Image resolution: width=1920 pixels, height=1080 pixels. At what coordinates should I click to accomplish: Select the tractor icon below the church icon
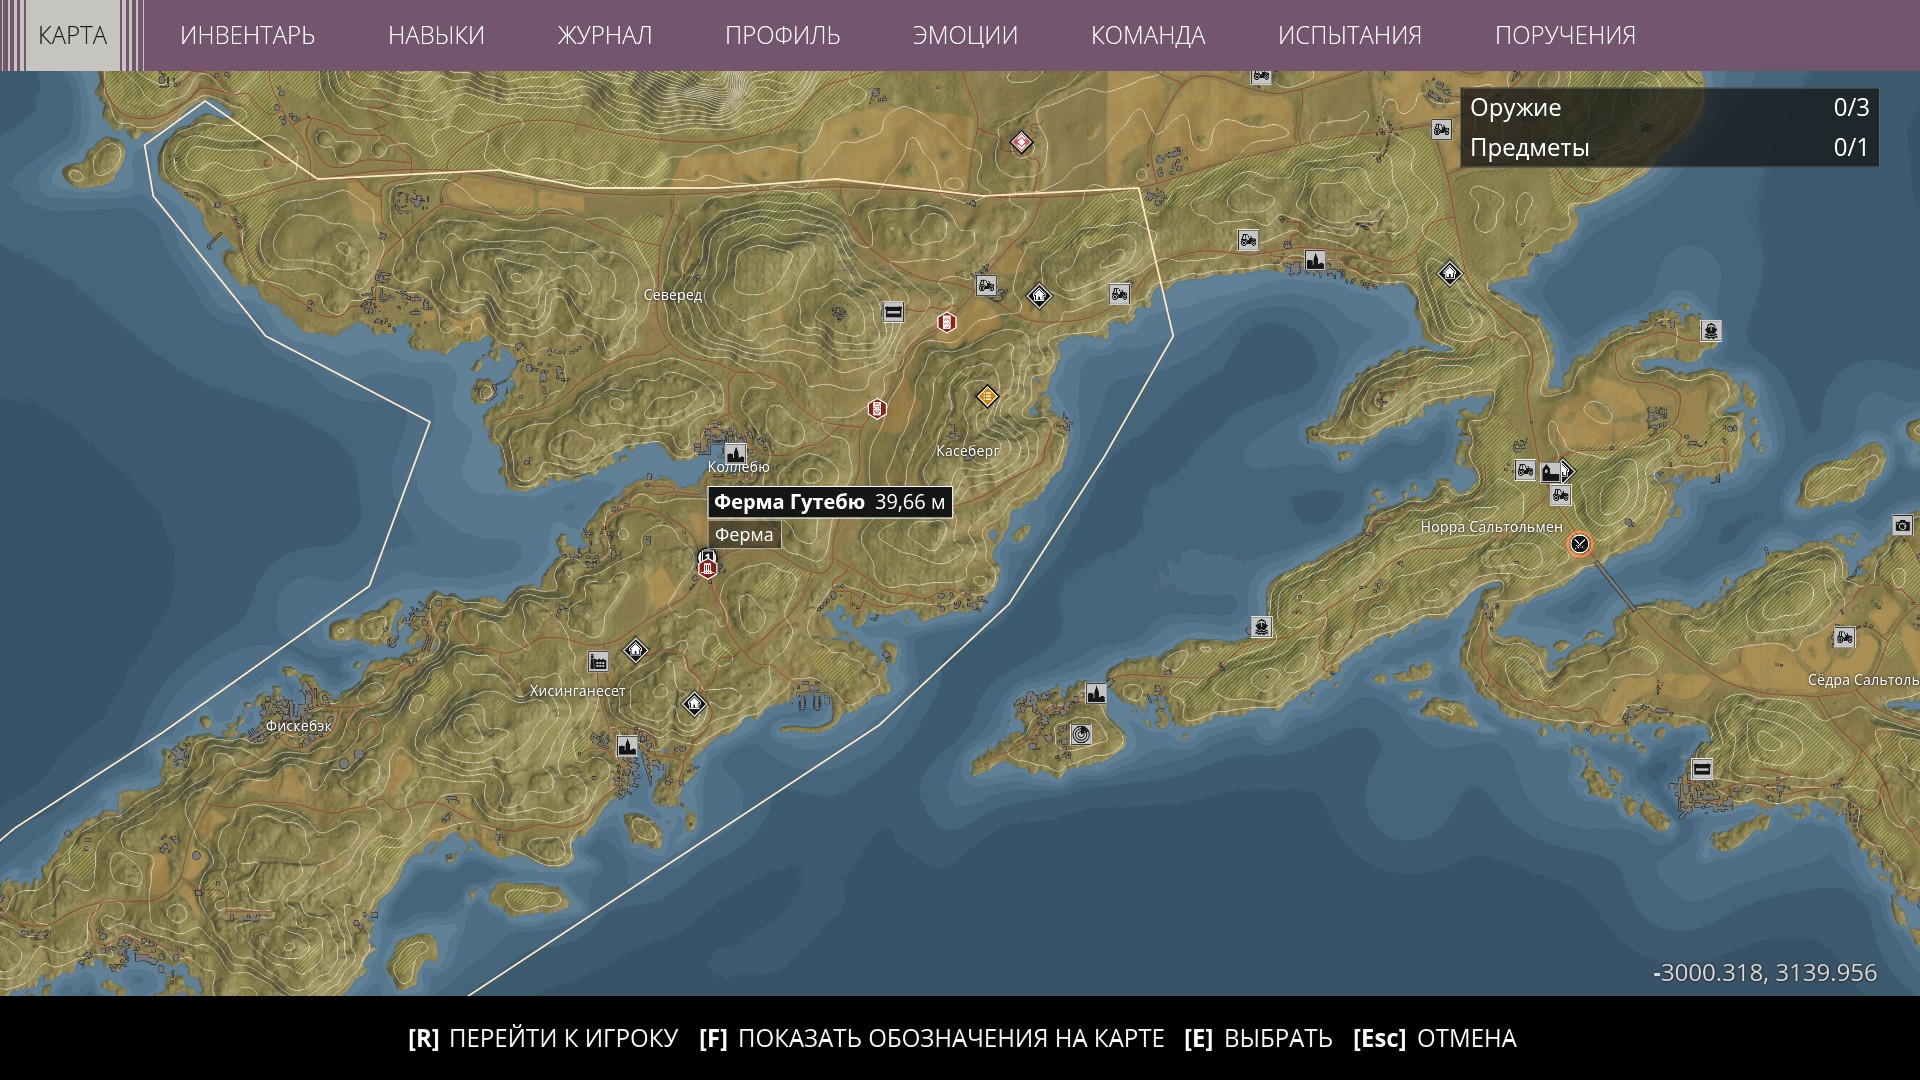tap(1561, 494)
